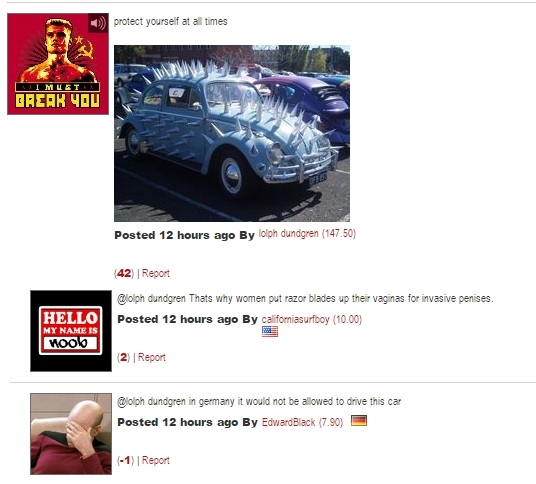The width and height of the screenshot is (536, 484).
Task: Click the speaker sound icon on avatar
Action: 98,23
